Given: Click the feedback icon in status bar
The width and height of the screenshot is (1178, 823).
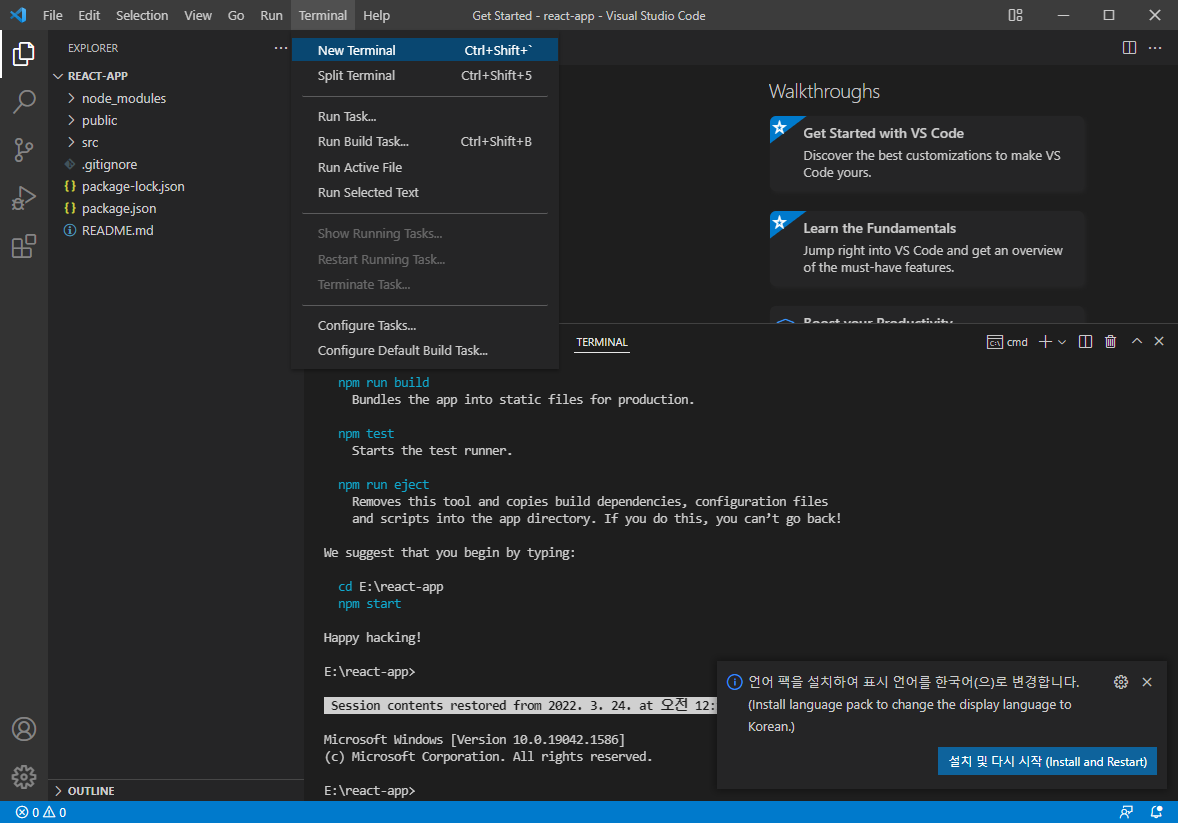Looking at the screenshot, I should (1126, 812).
